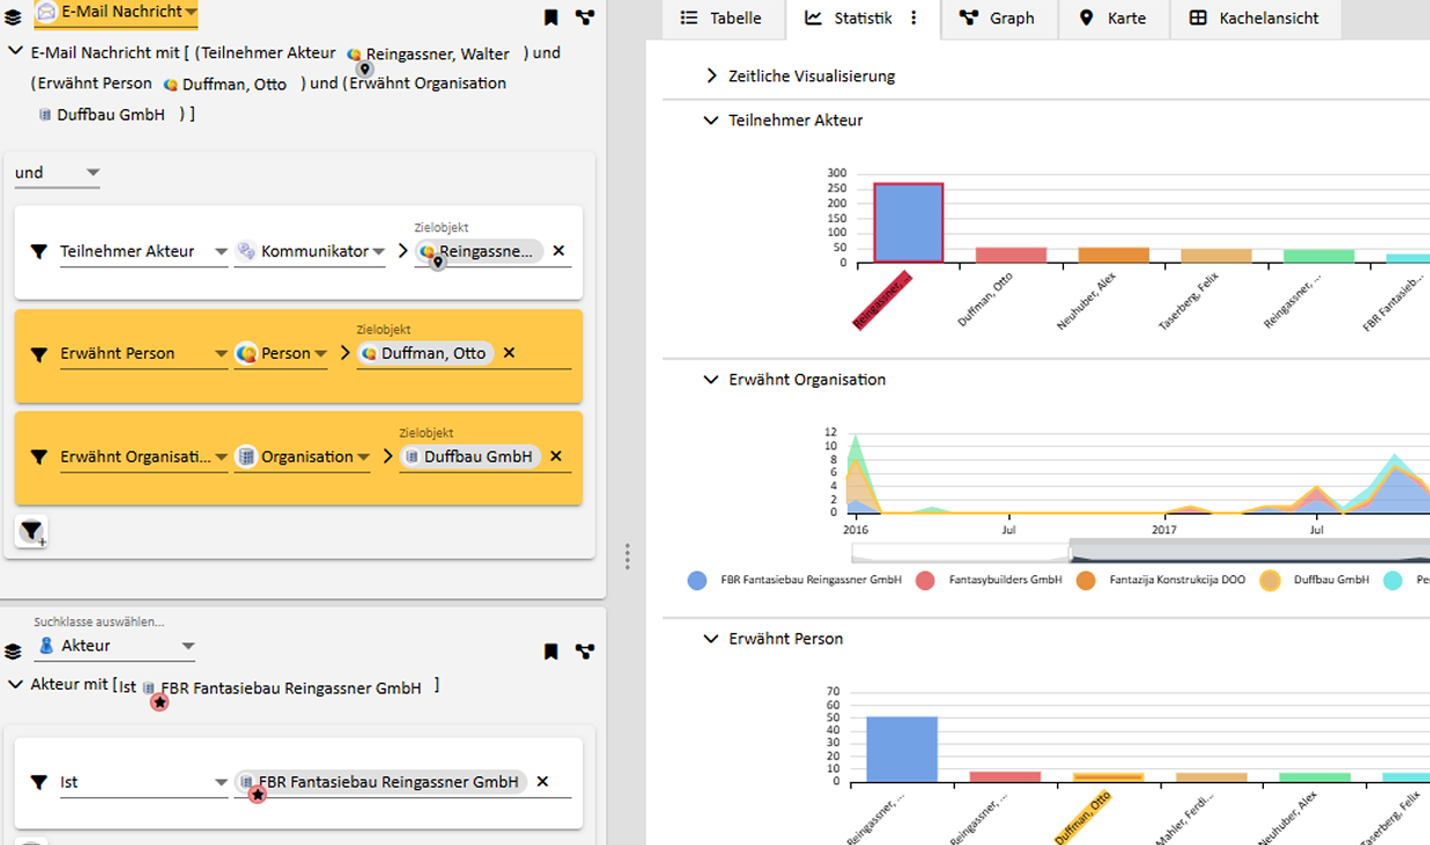Select the Reingassner target object chip
Image resolution: width=1430 pixels, height=845 pixels.
(x=479, y=251)
